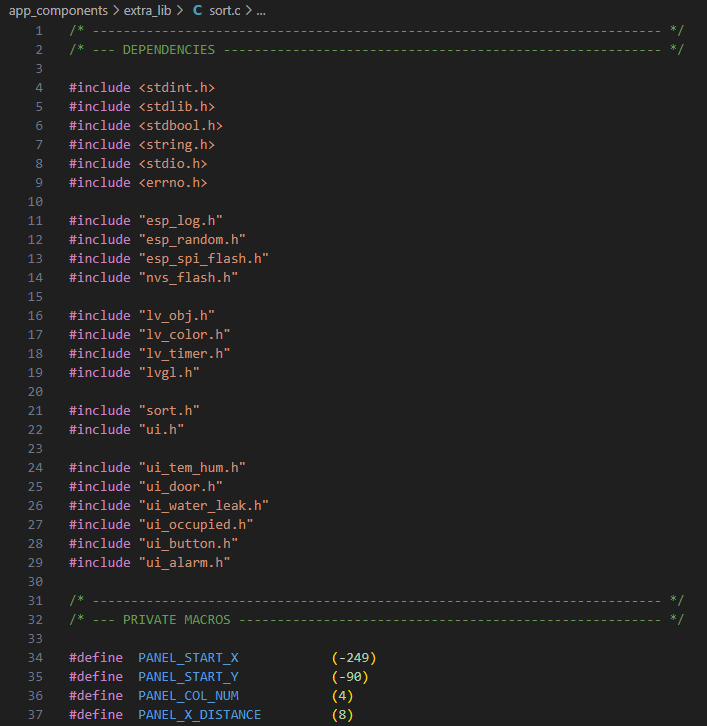The image size is (707, 726).
Task: Click on "ui_alarm.h" include
Action: pos(184,563)
